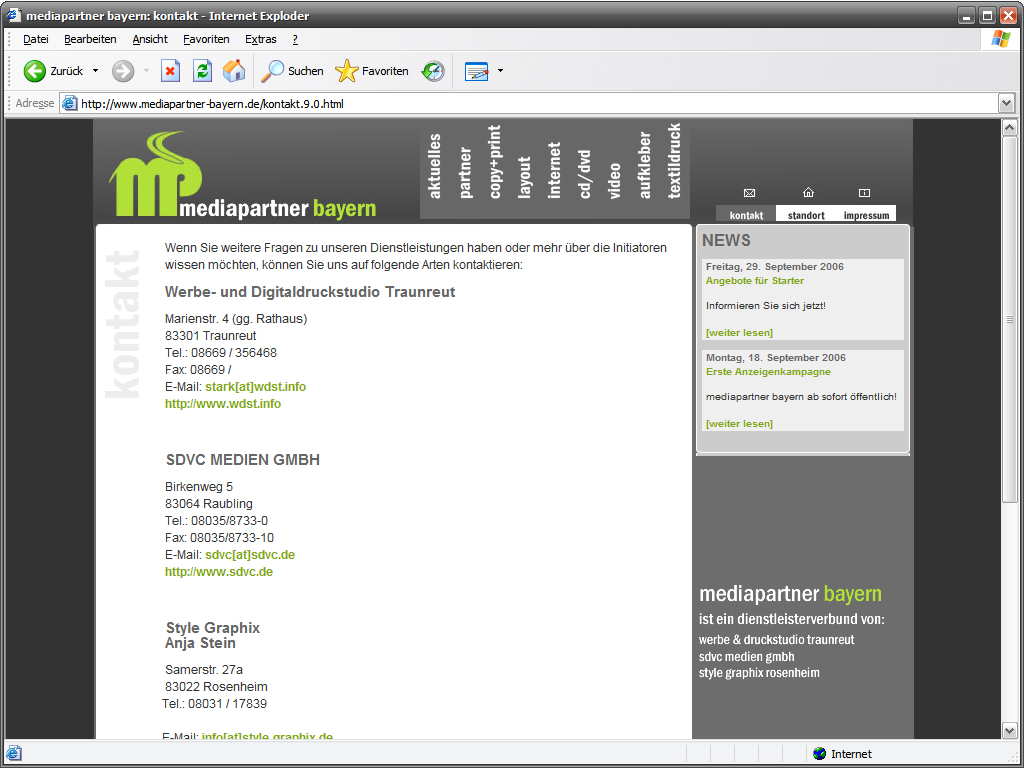Open the copy+print navigation item
1024x768 pixels.
[494, 161]
